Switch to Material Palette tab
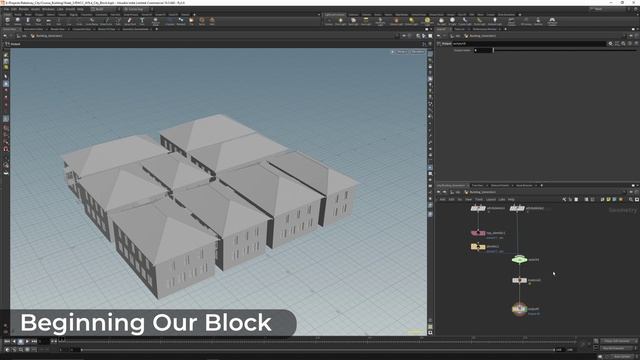640x360 pixels. pyautogui.click(x=500, y=185)
